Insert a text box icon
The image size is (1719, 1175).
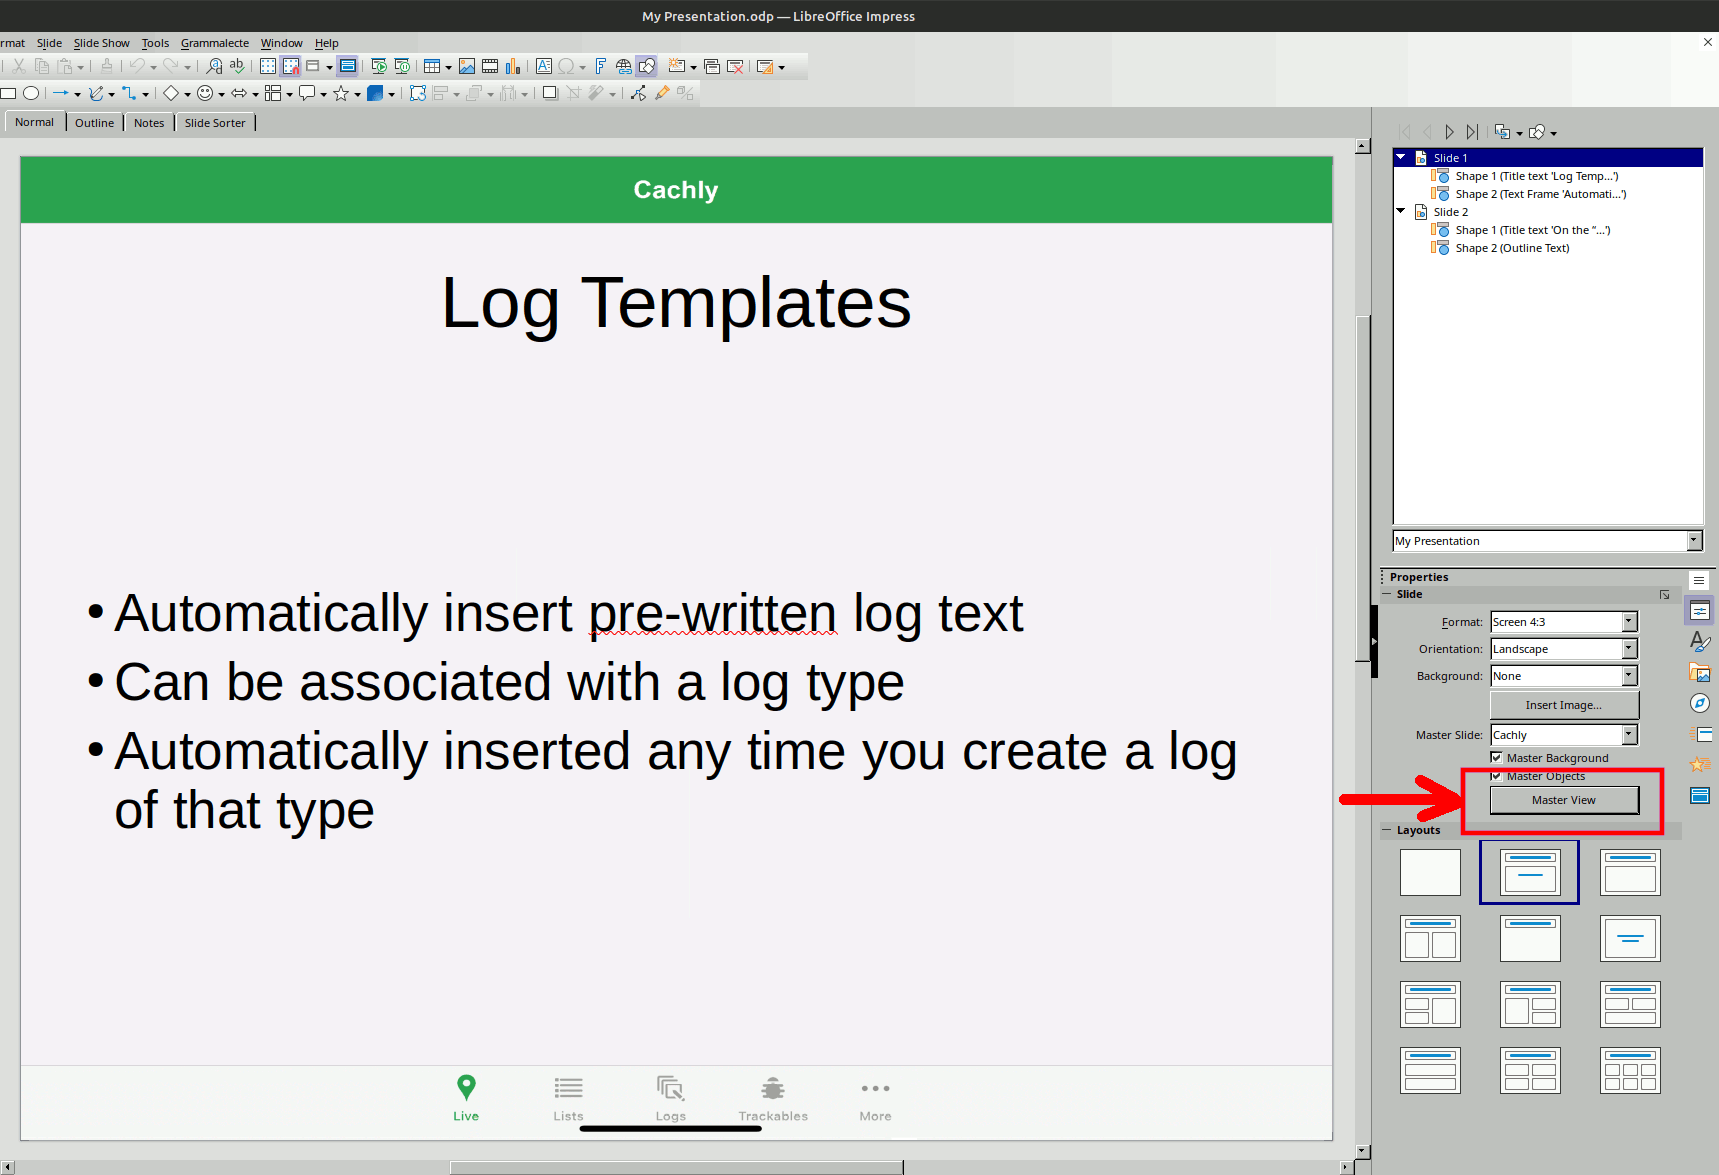pos(544,66)
